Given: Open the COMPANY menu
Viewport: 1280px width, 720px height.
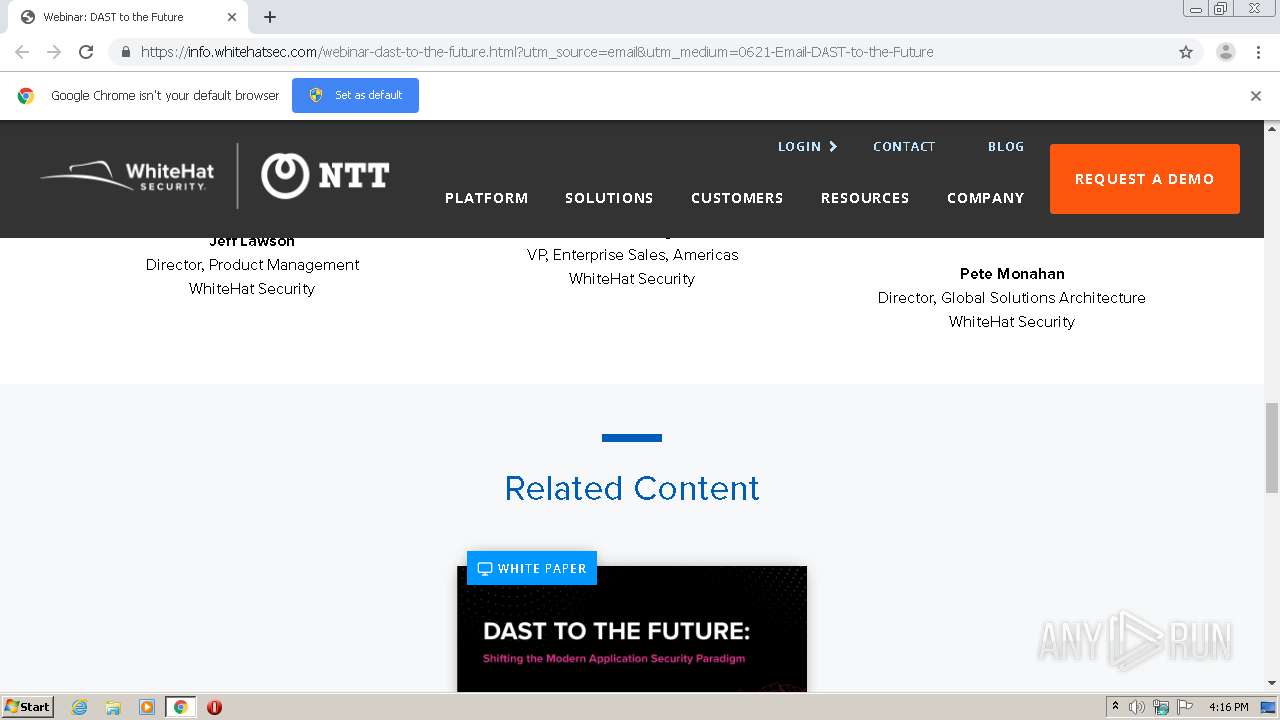Looking at the screenshot, I should pos(986,198).
